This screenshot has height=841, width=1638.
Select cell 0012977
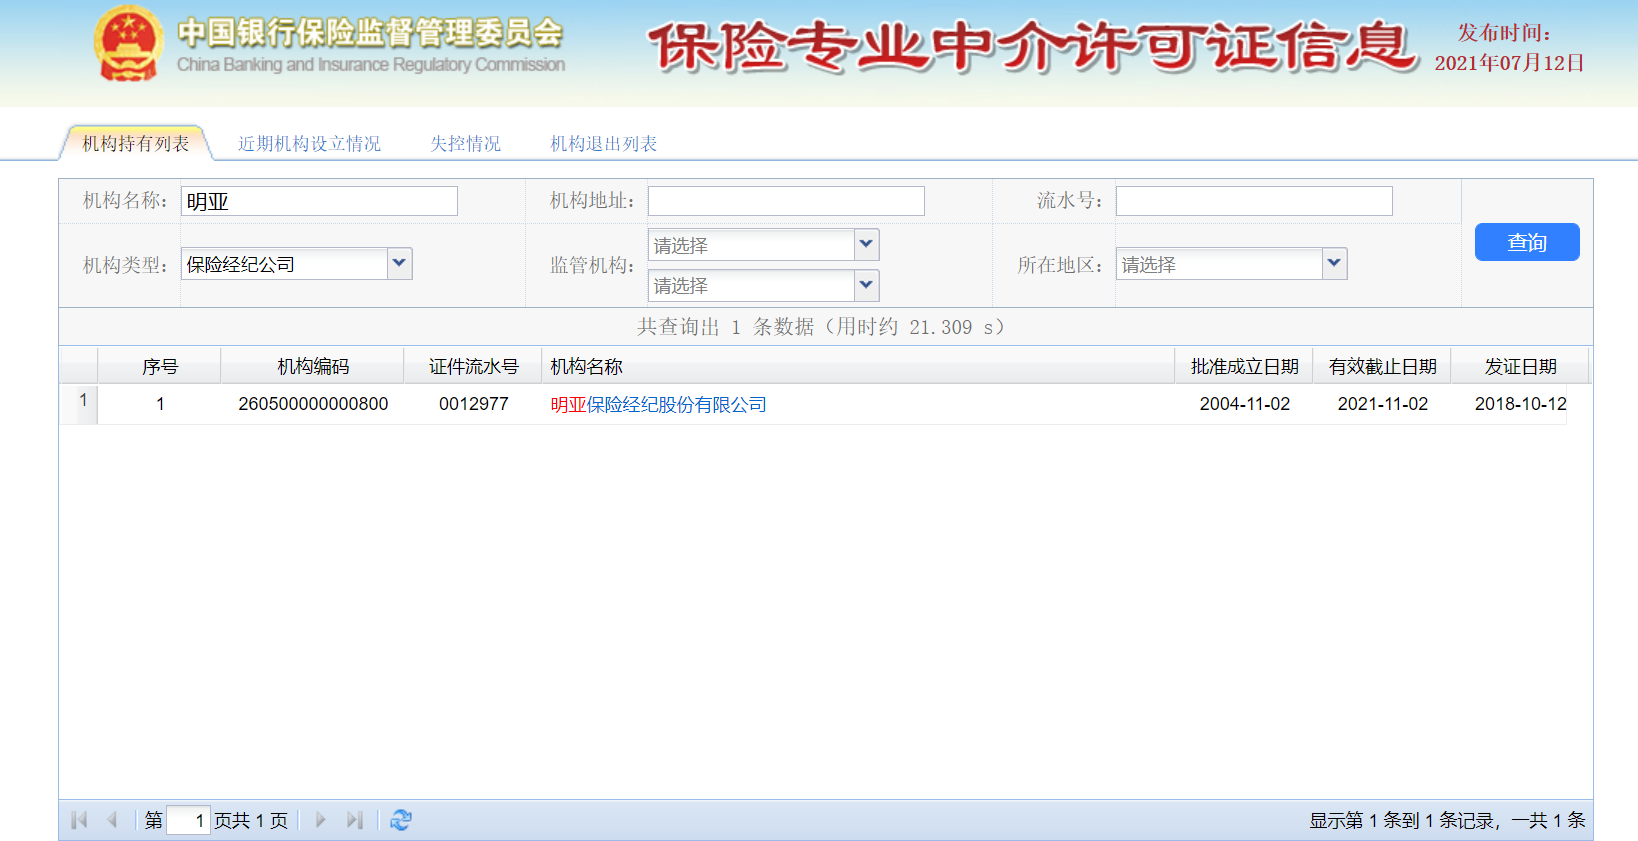click(x=474, y=404)
